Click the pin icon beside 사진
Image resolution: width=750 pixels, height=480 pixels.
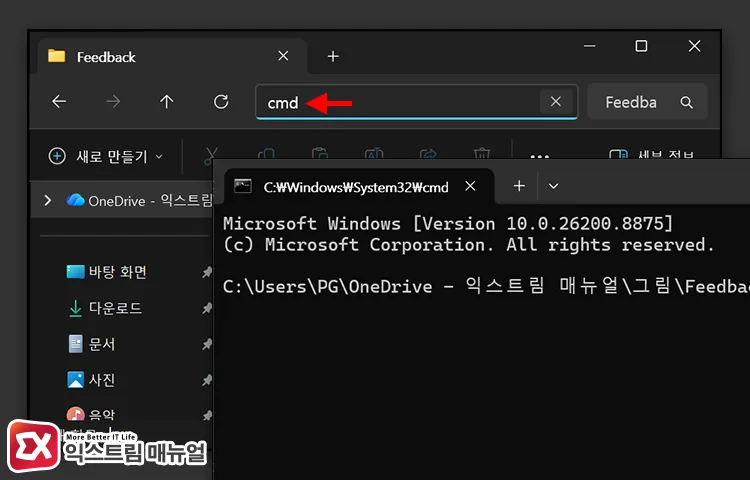tap(207, 380)
